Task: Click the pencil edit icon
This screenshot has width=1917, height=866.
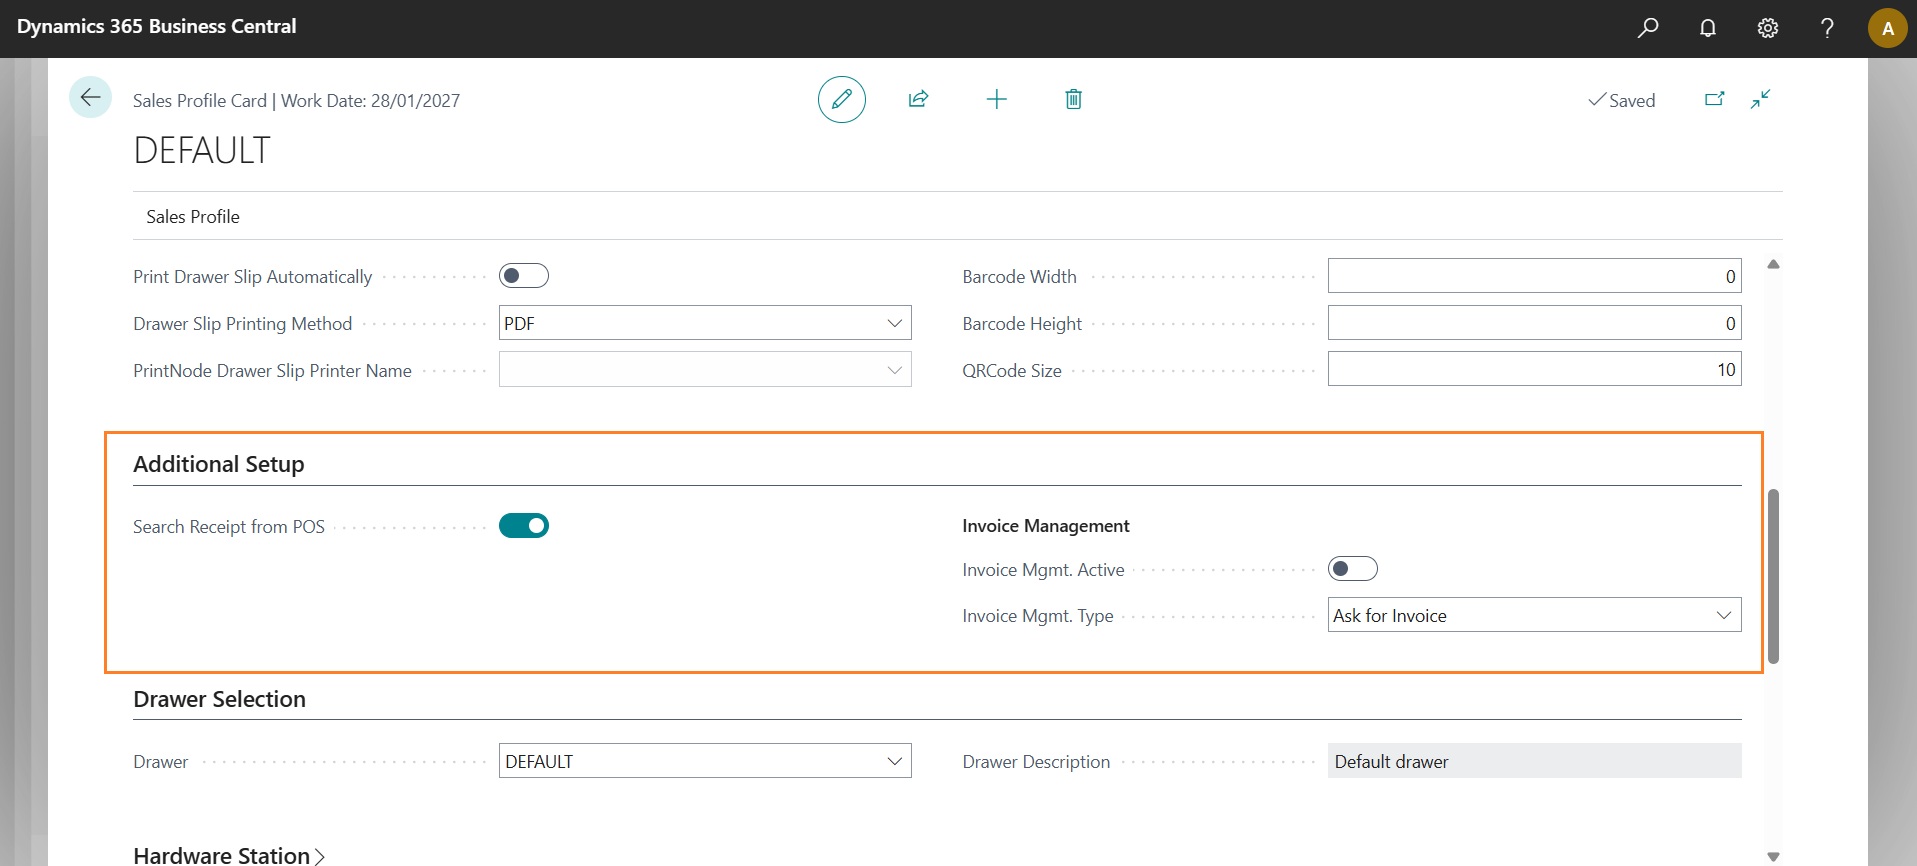Action: point(841,99)
